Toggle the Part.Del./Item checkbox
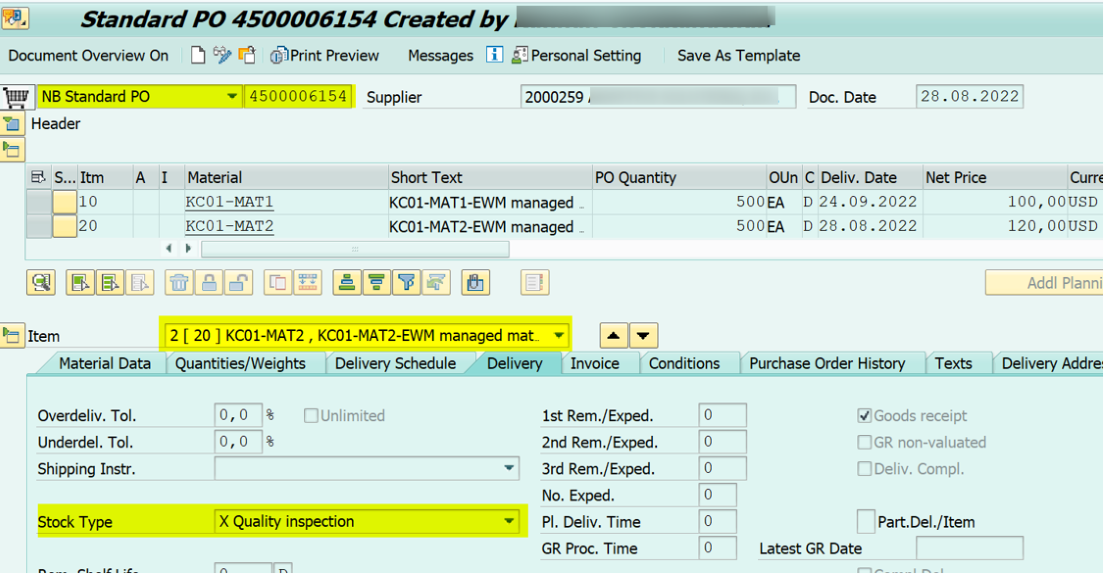1110x580 pixels. [x=866, y=521]
